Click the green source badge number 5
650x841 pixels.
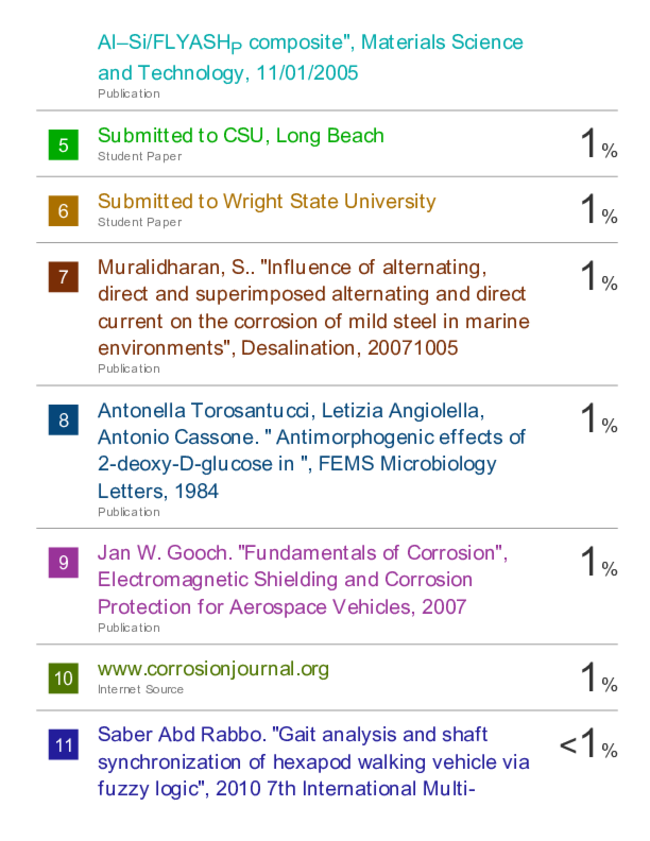coord(63,145)
